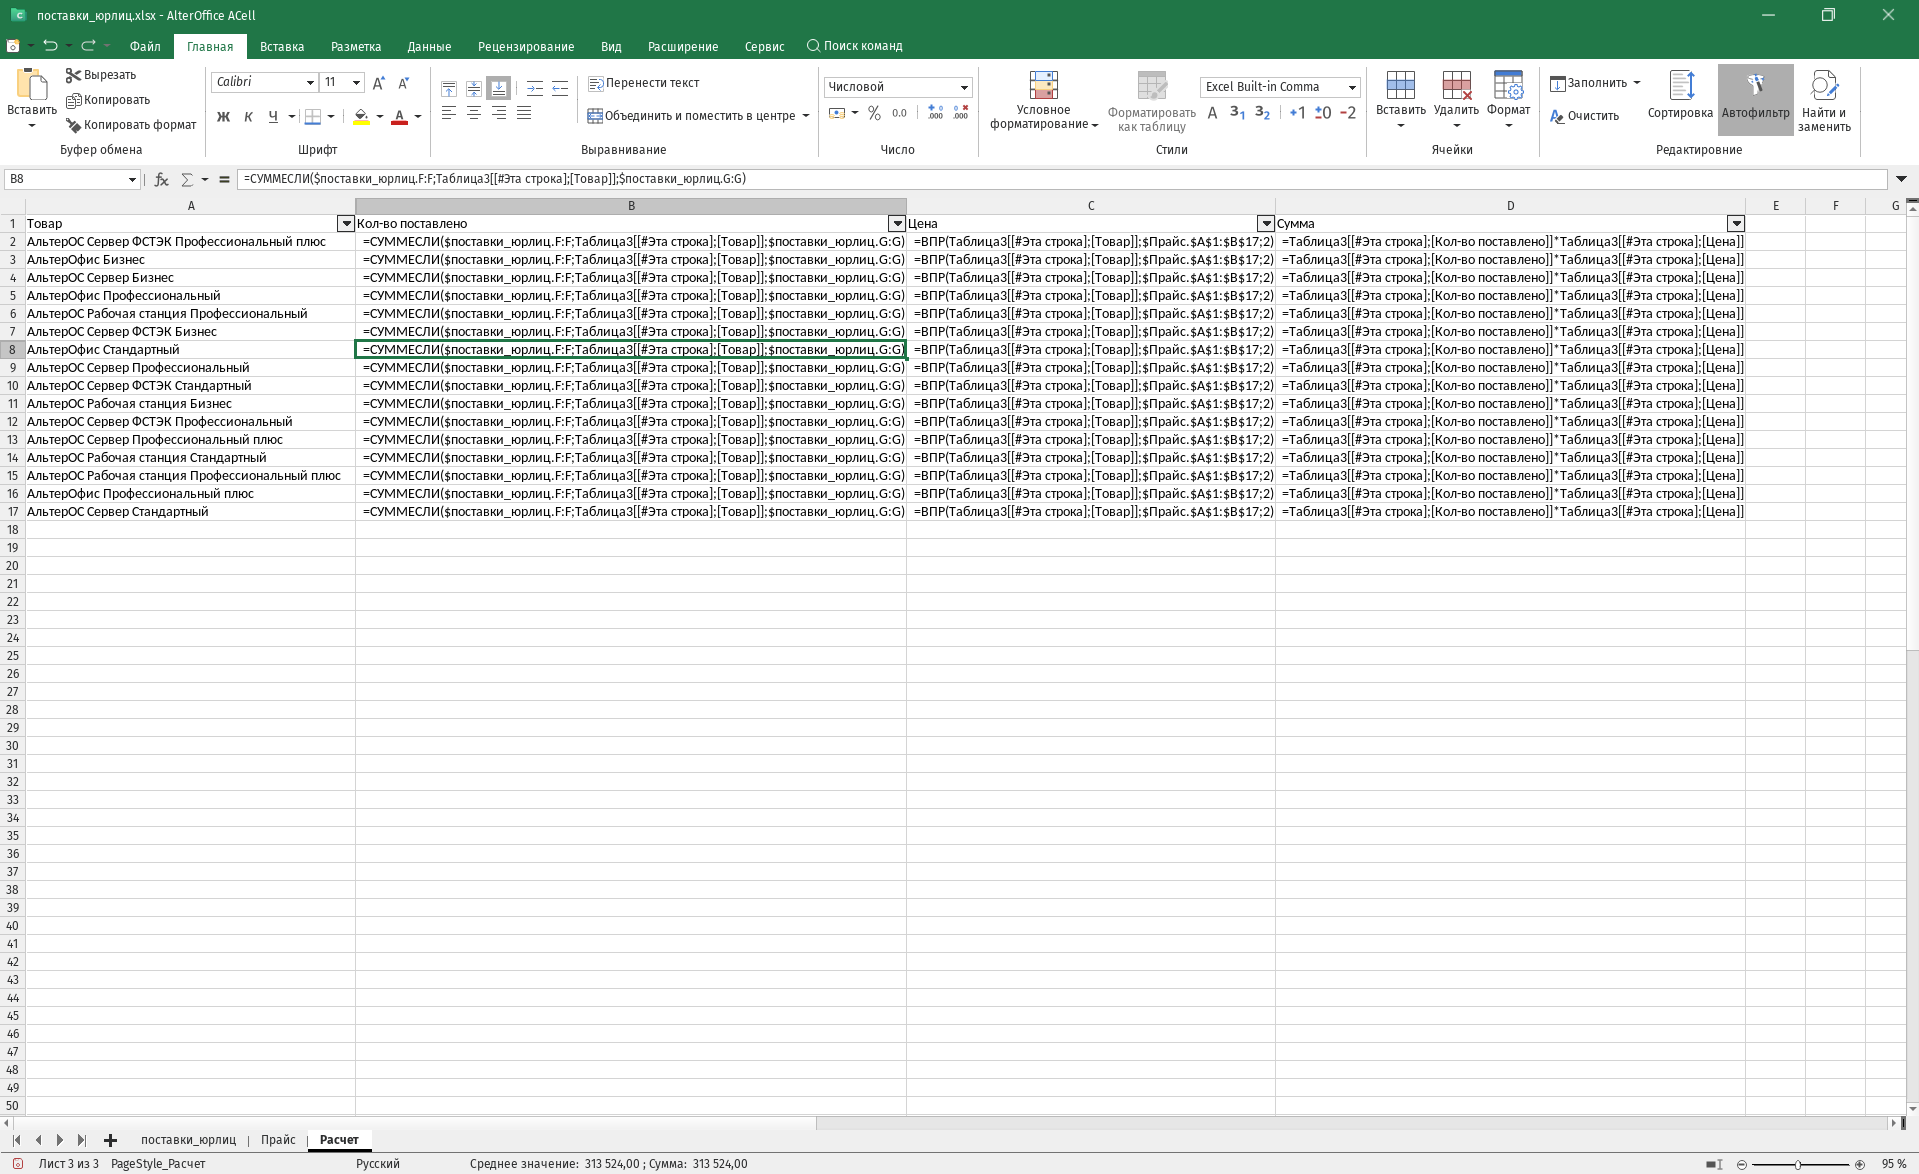Add decimal place icon
The image size is (1919, 1174).
pos(935,113)
